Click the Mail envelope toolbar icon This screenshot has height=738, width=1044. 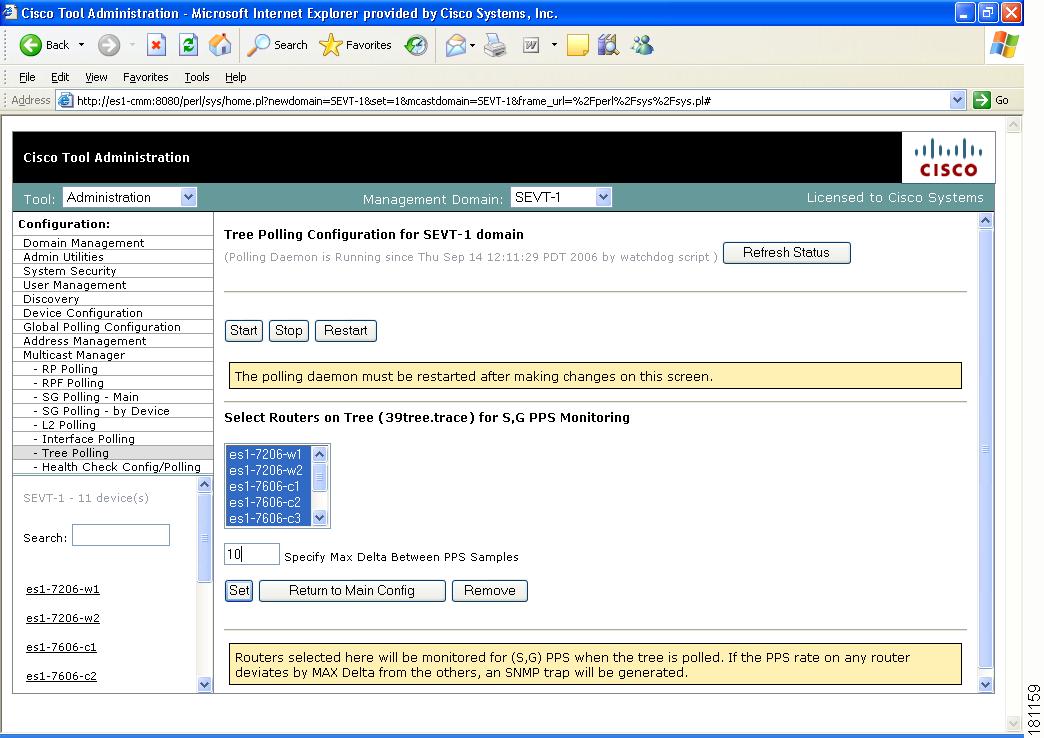click(455, 45)
